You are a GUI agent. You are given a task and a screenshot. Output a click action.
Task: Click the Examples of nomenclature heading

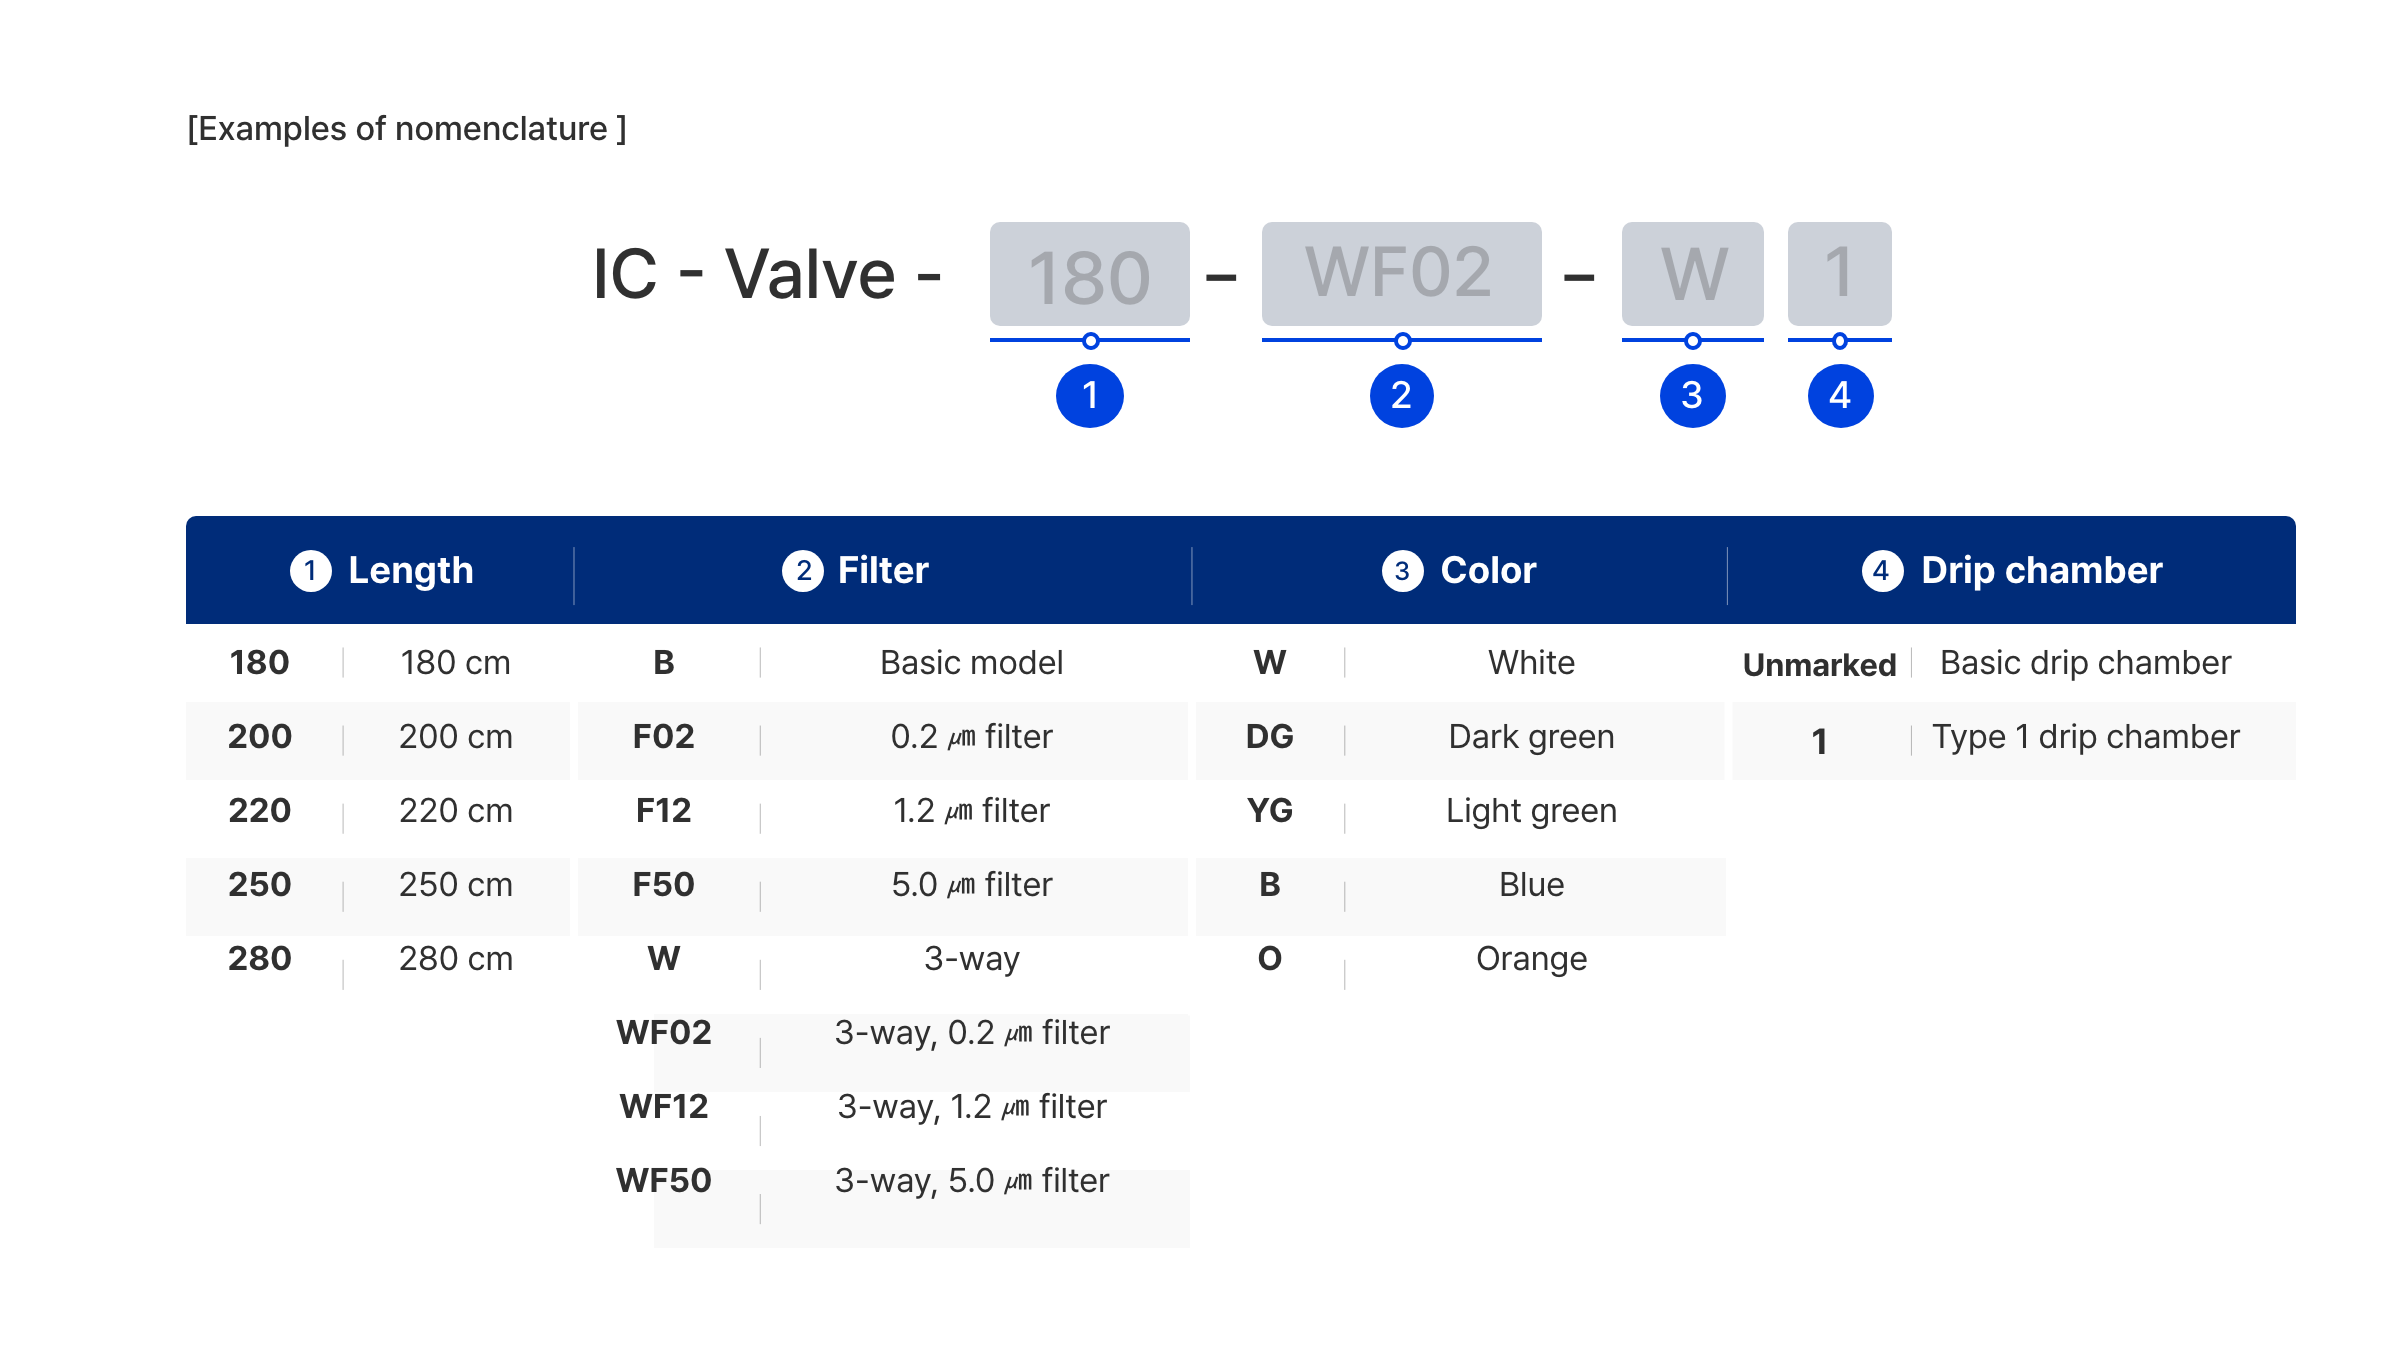(407, 129)
